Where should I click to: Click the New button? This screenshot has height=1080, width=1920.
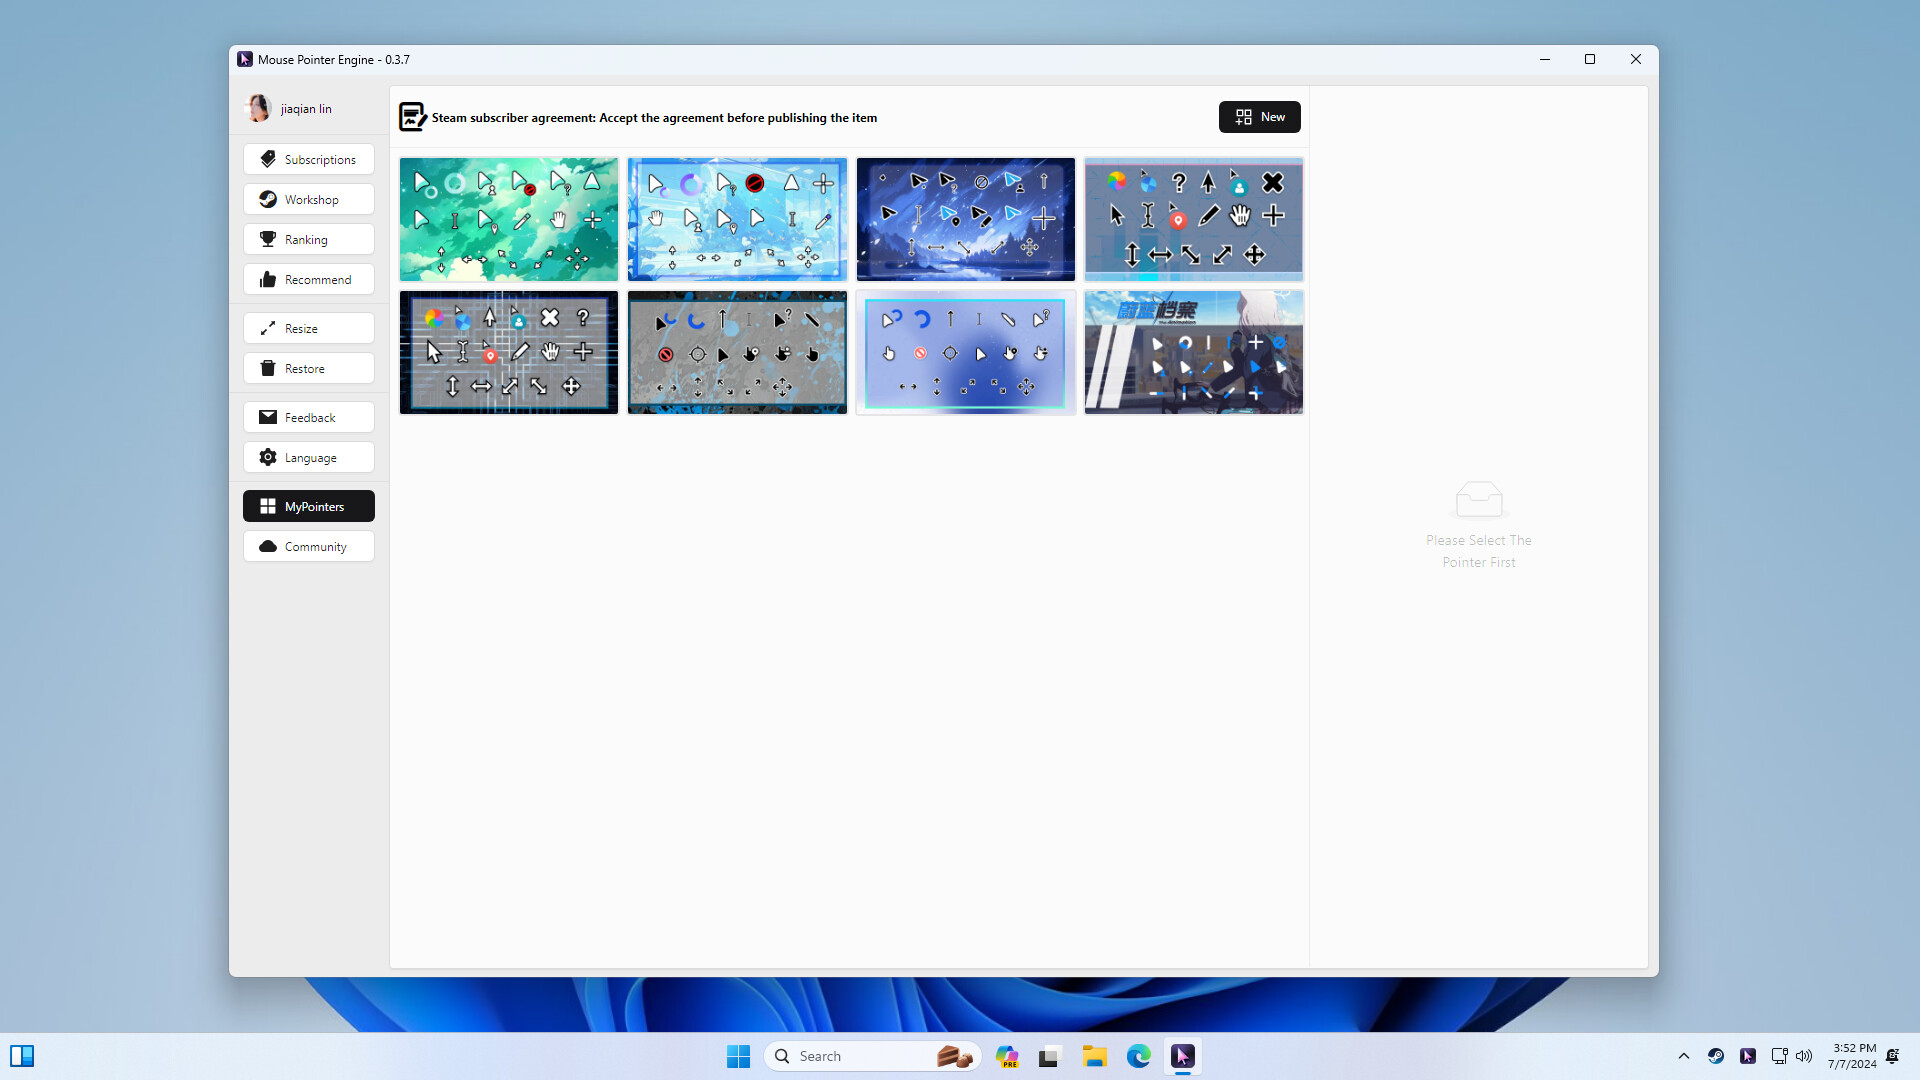(1259, 116)
